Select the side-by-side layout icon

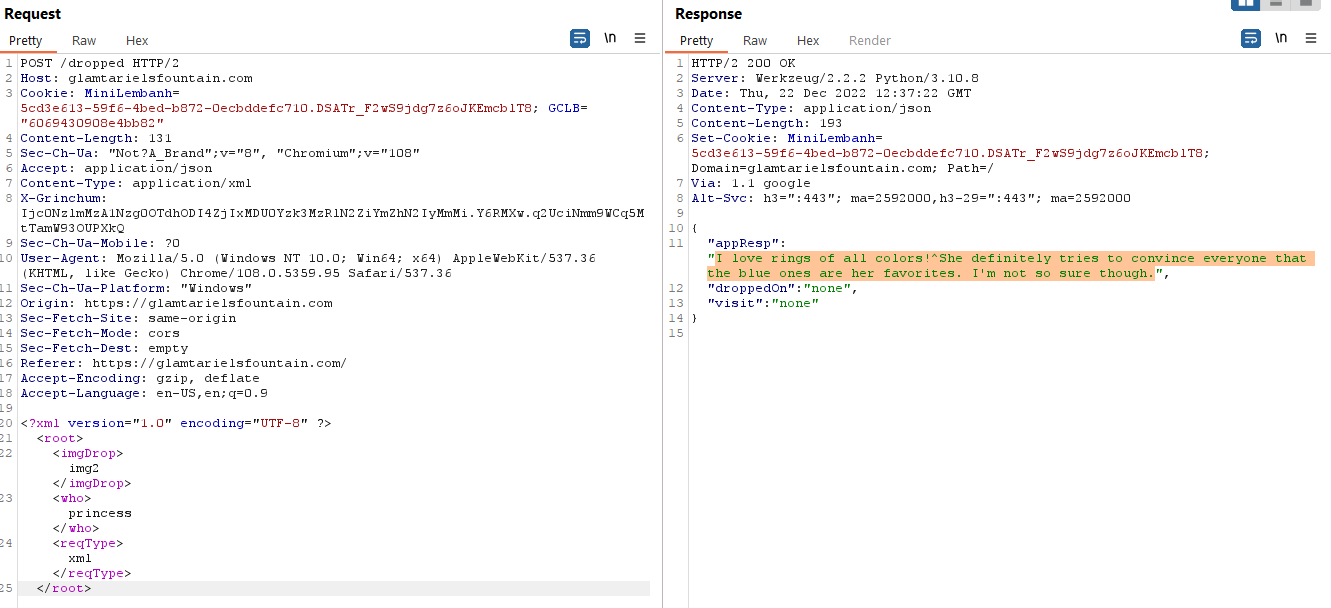(x=1245, y=3)
